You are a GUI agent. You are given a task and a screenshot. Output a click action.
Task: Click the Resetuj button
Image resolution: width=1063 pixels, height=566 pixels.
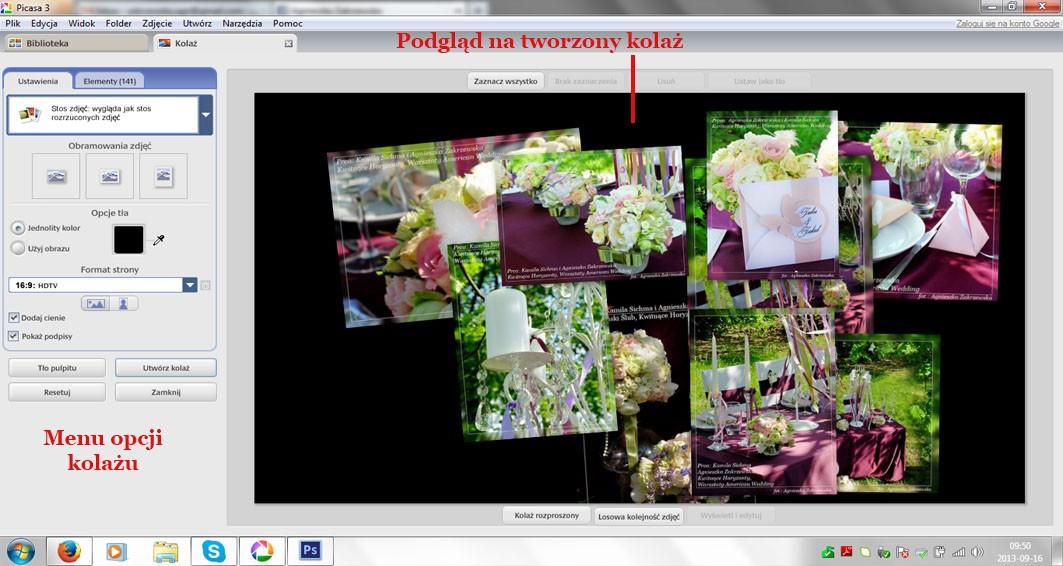[57, 392]
